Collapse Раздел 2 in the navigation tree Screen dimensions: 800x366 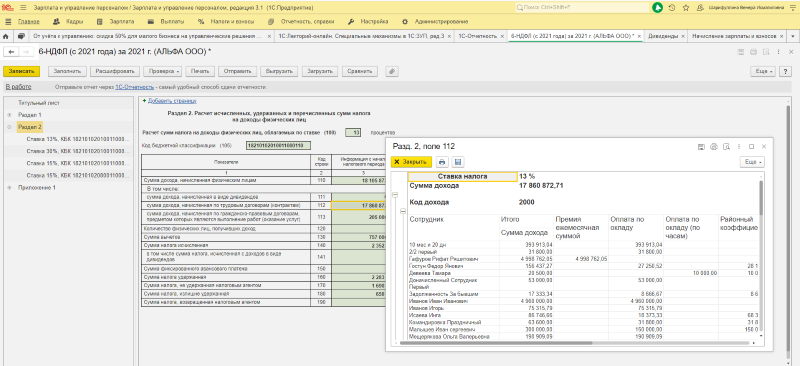click(10, 127)
